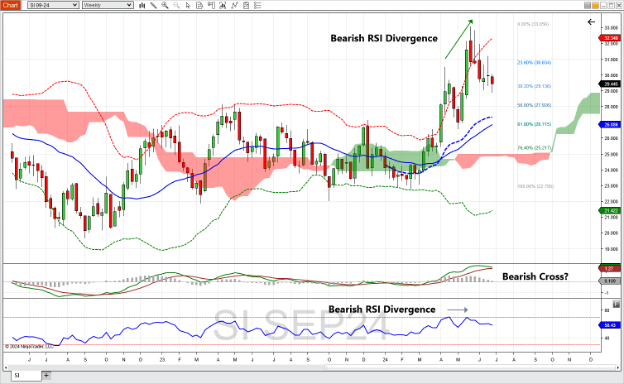Open the strategies icon in toolbar
The height and width of the screenshot is (384, 624).
pyautogui.click(x=246, y=5)
